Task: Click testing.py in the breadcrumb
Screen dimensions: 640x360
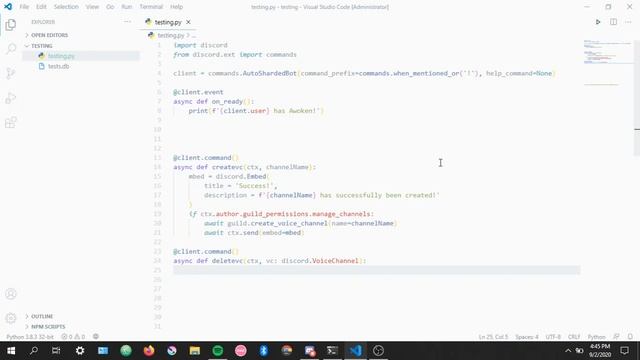Action: (171, 36)
